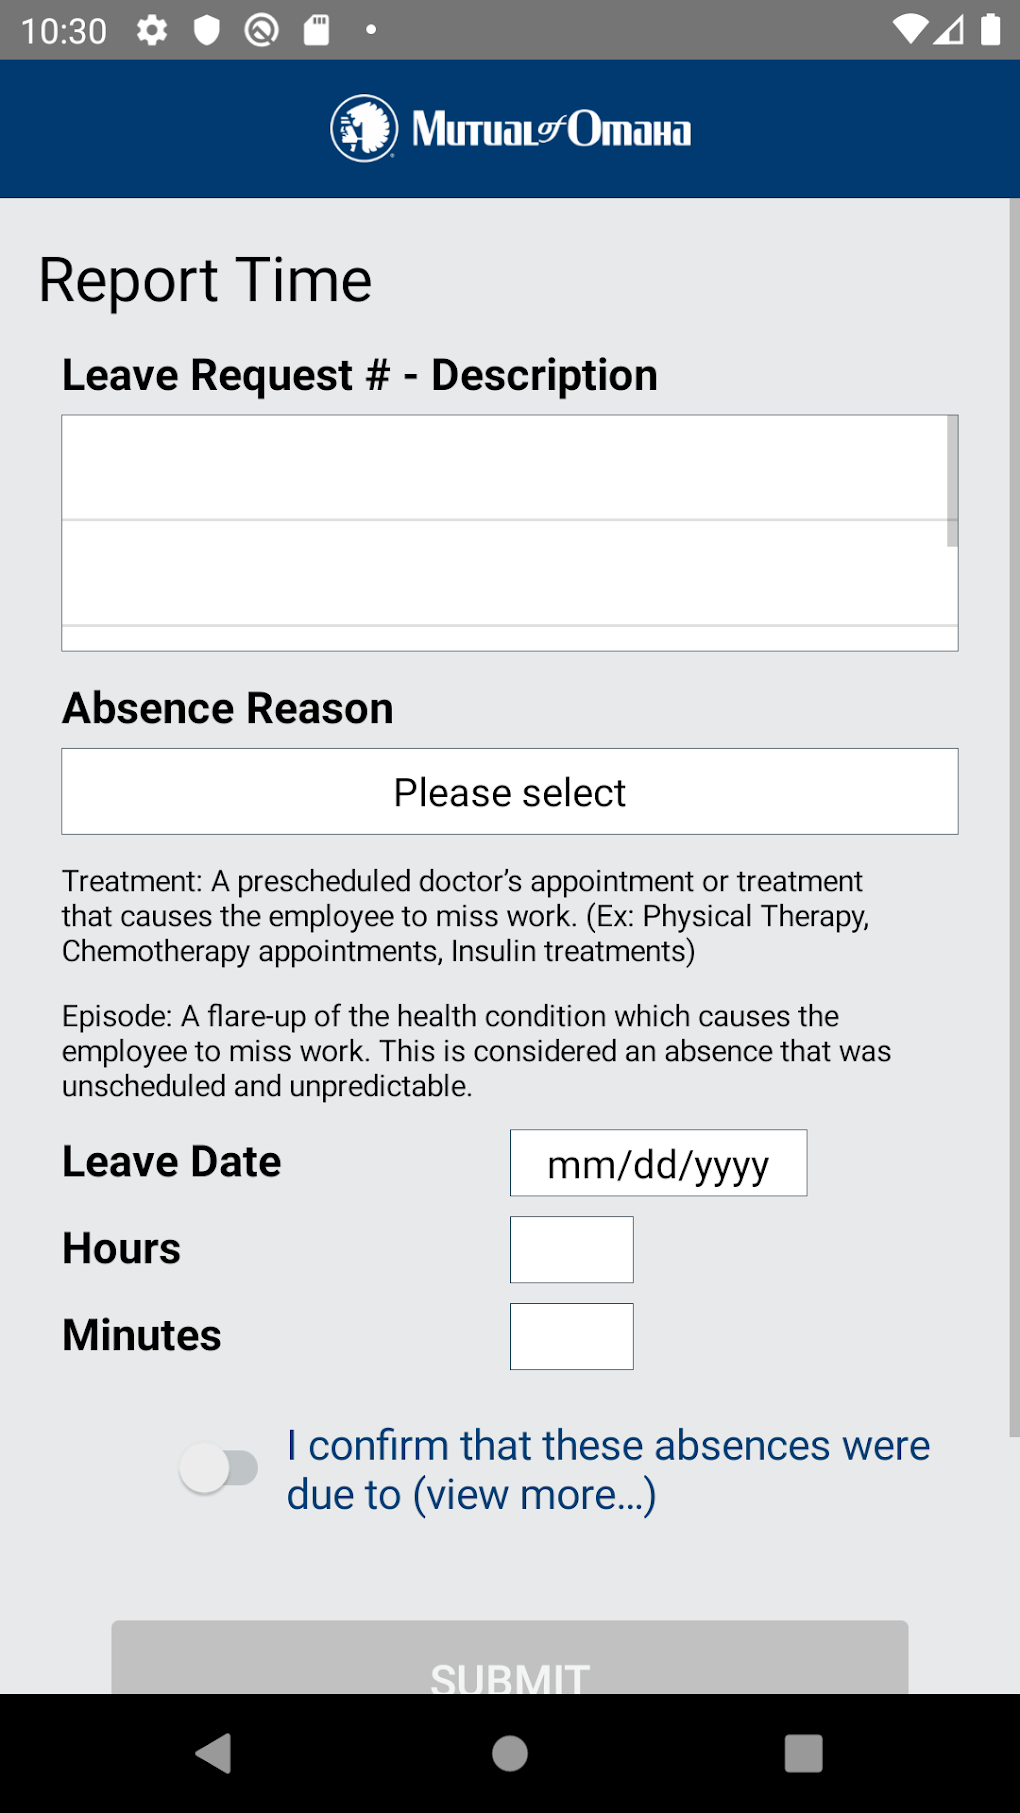
Task: Tap the SD card status icon
Action: click(317, 30)
